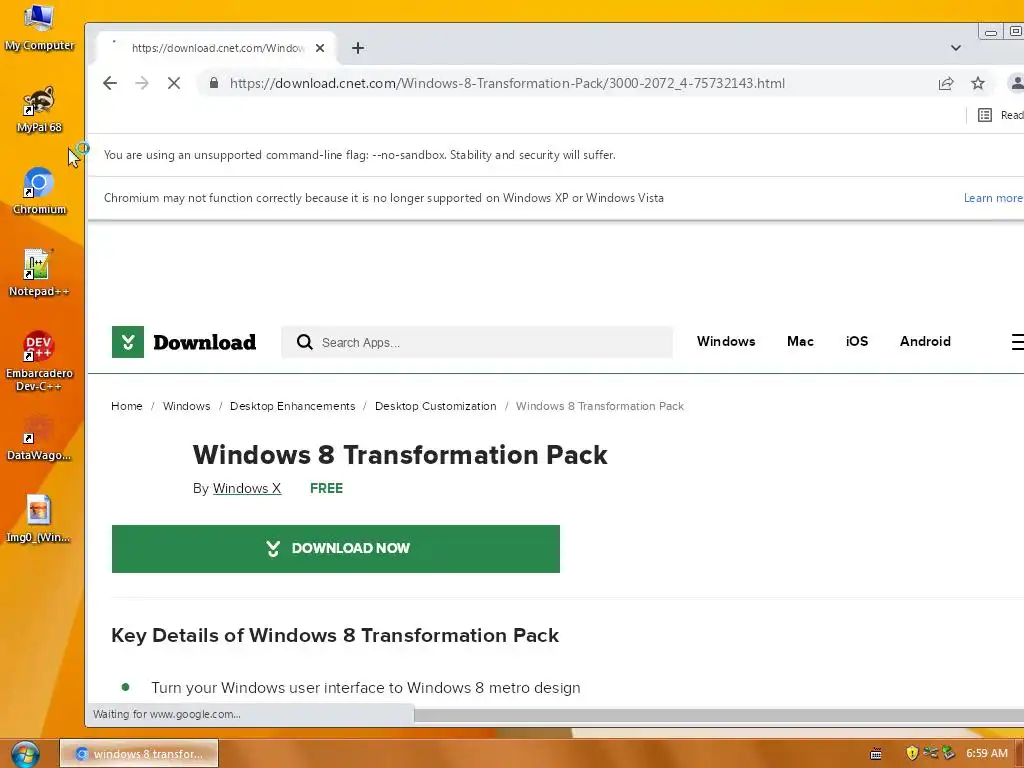Stop loading the page

tap(174, 83)
